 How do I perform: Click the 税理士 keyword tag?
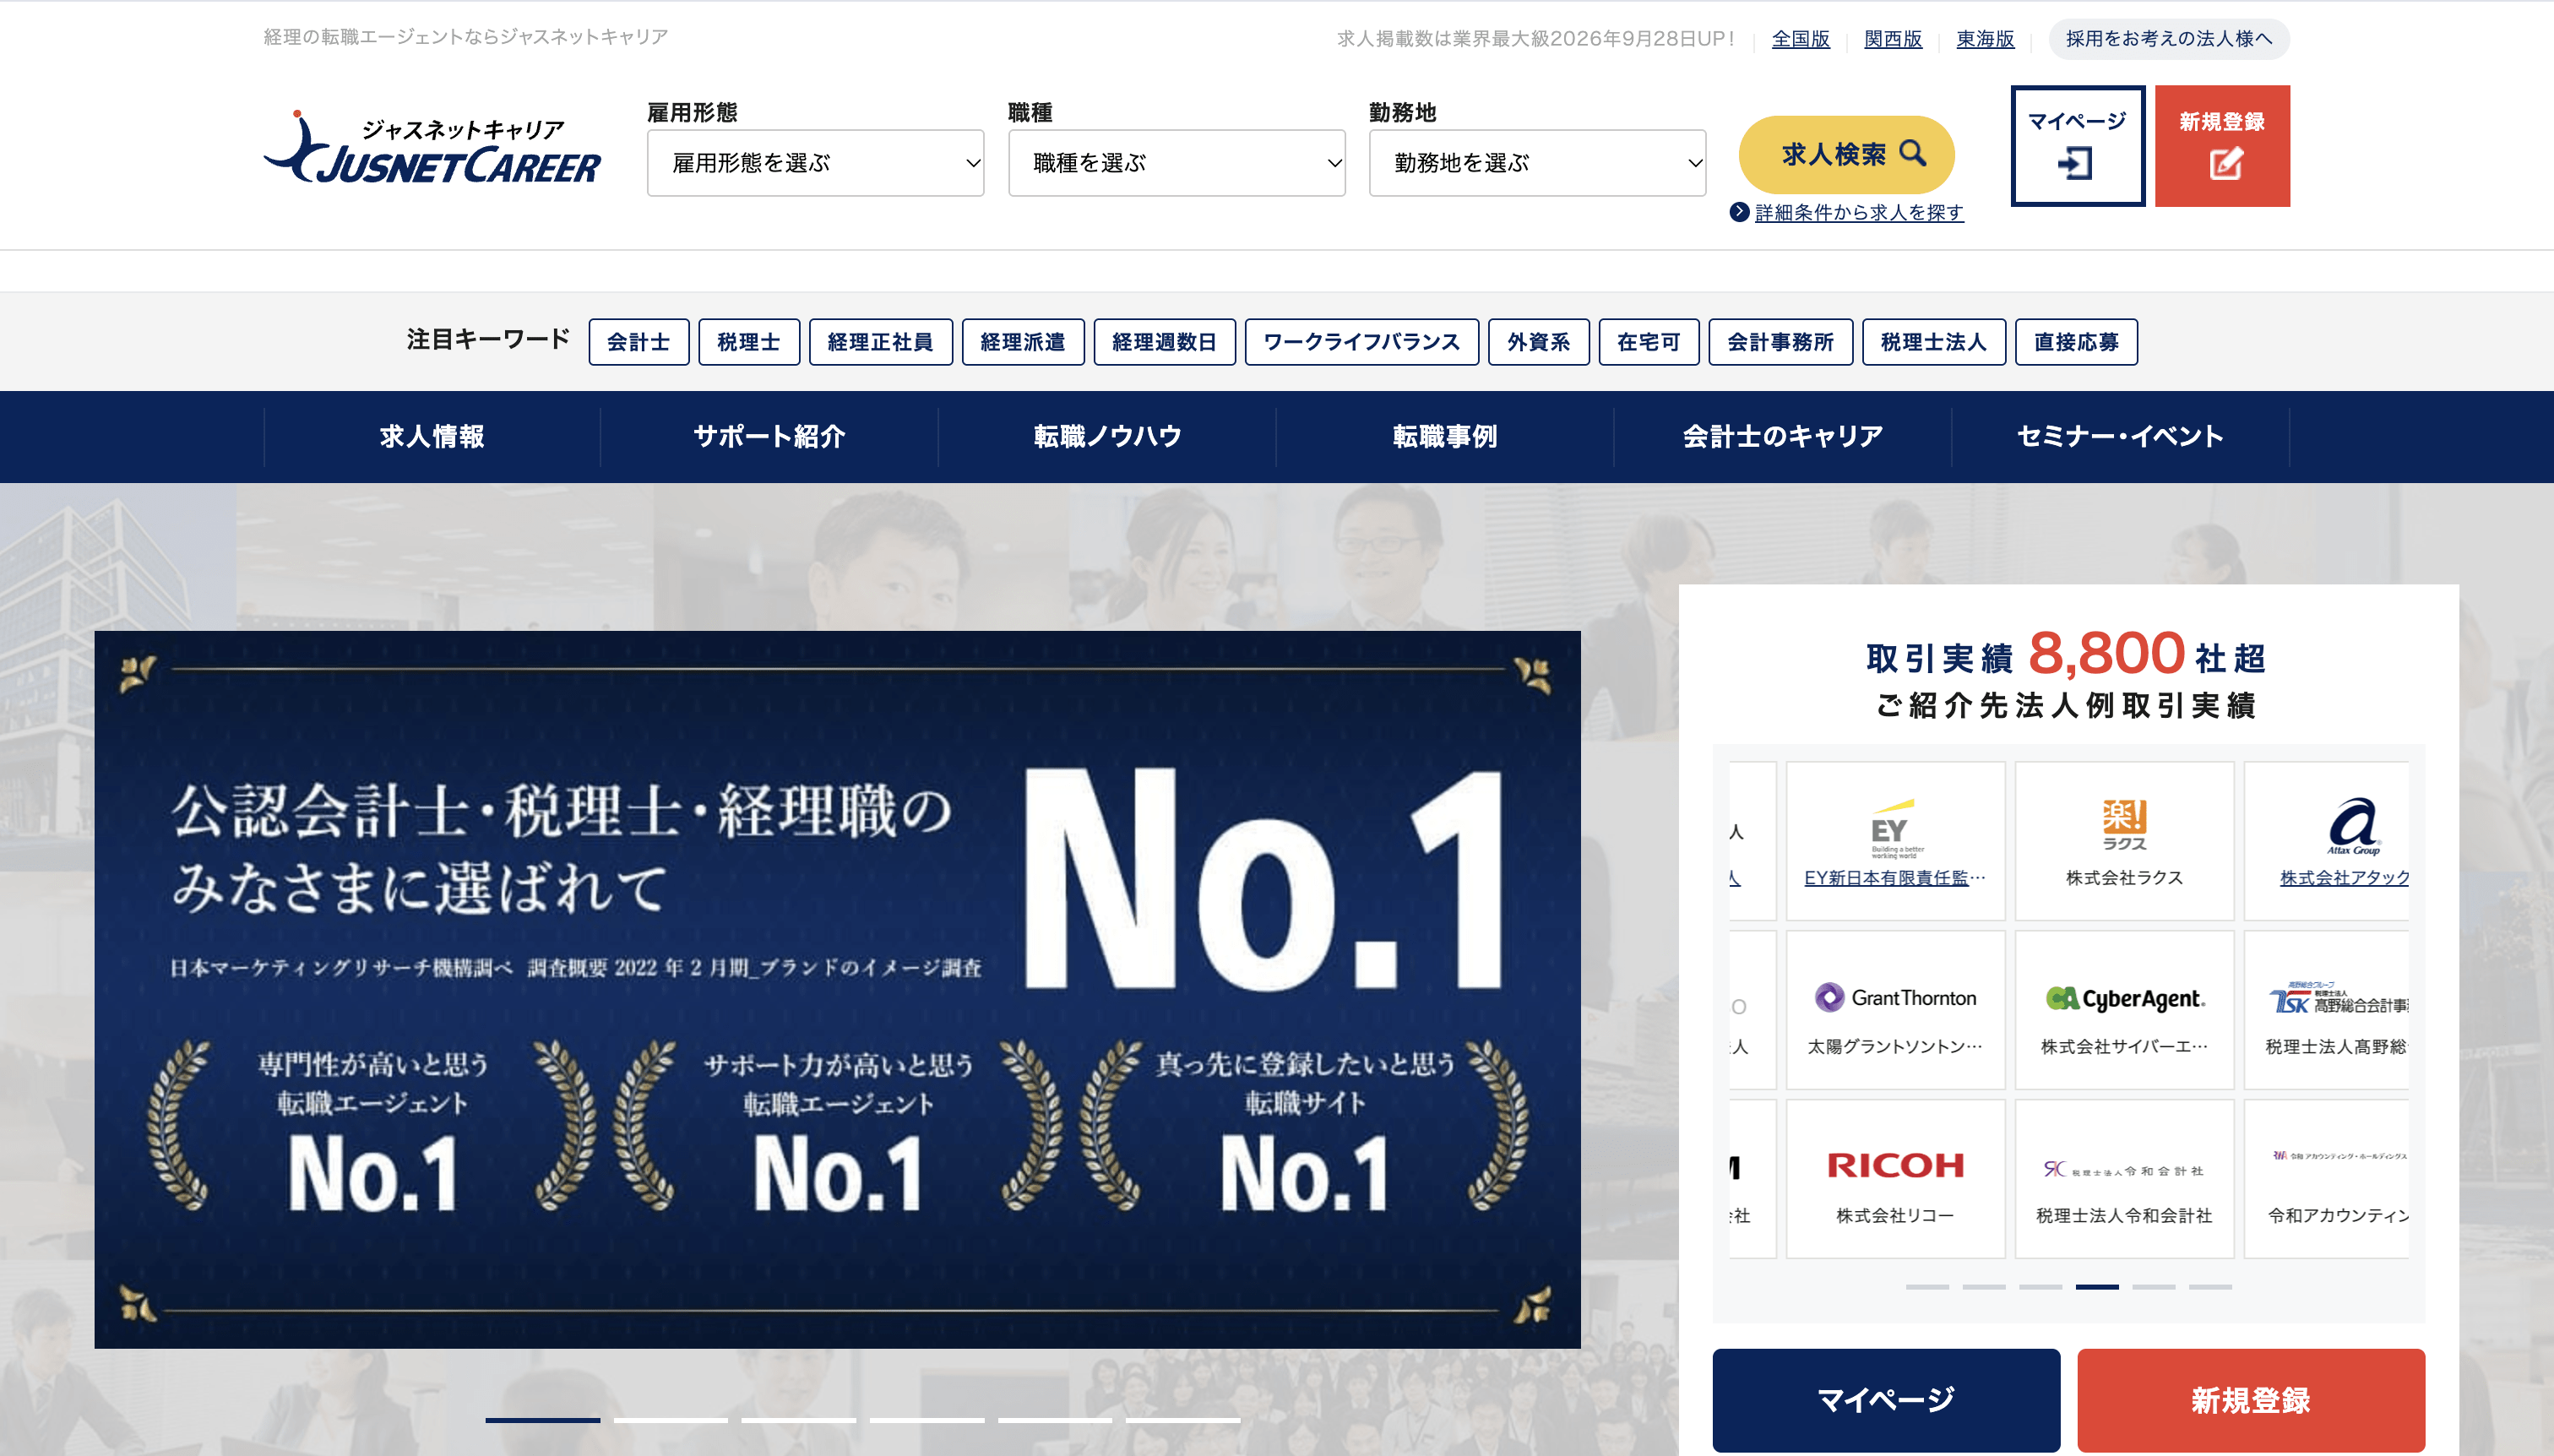pos(748,342)
